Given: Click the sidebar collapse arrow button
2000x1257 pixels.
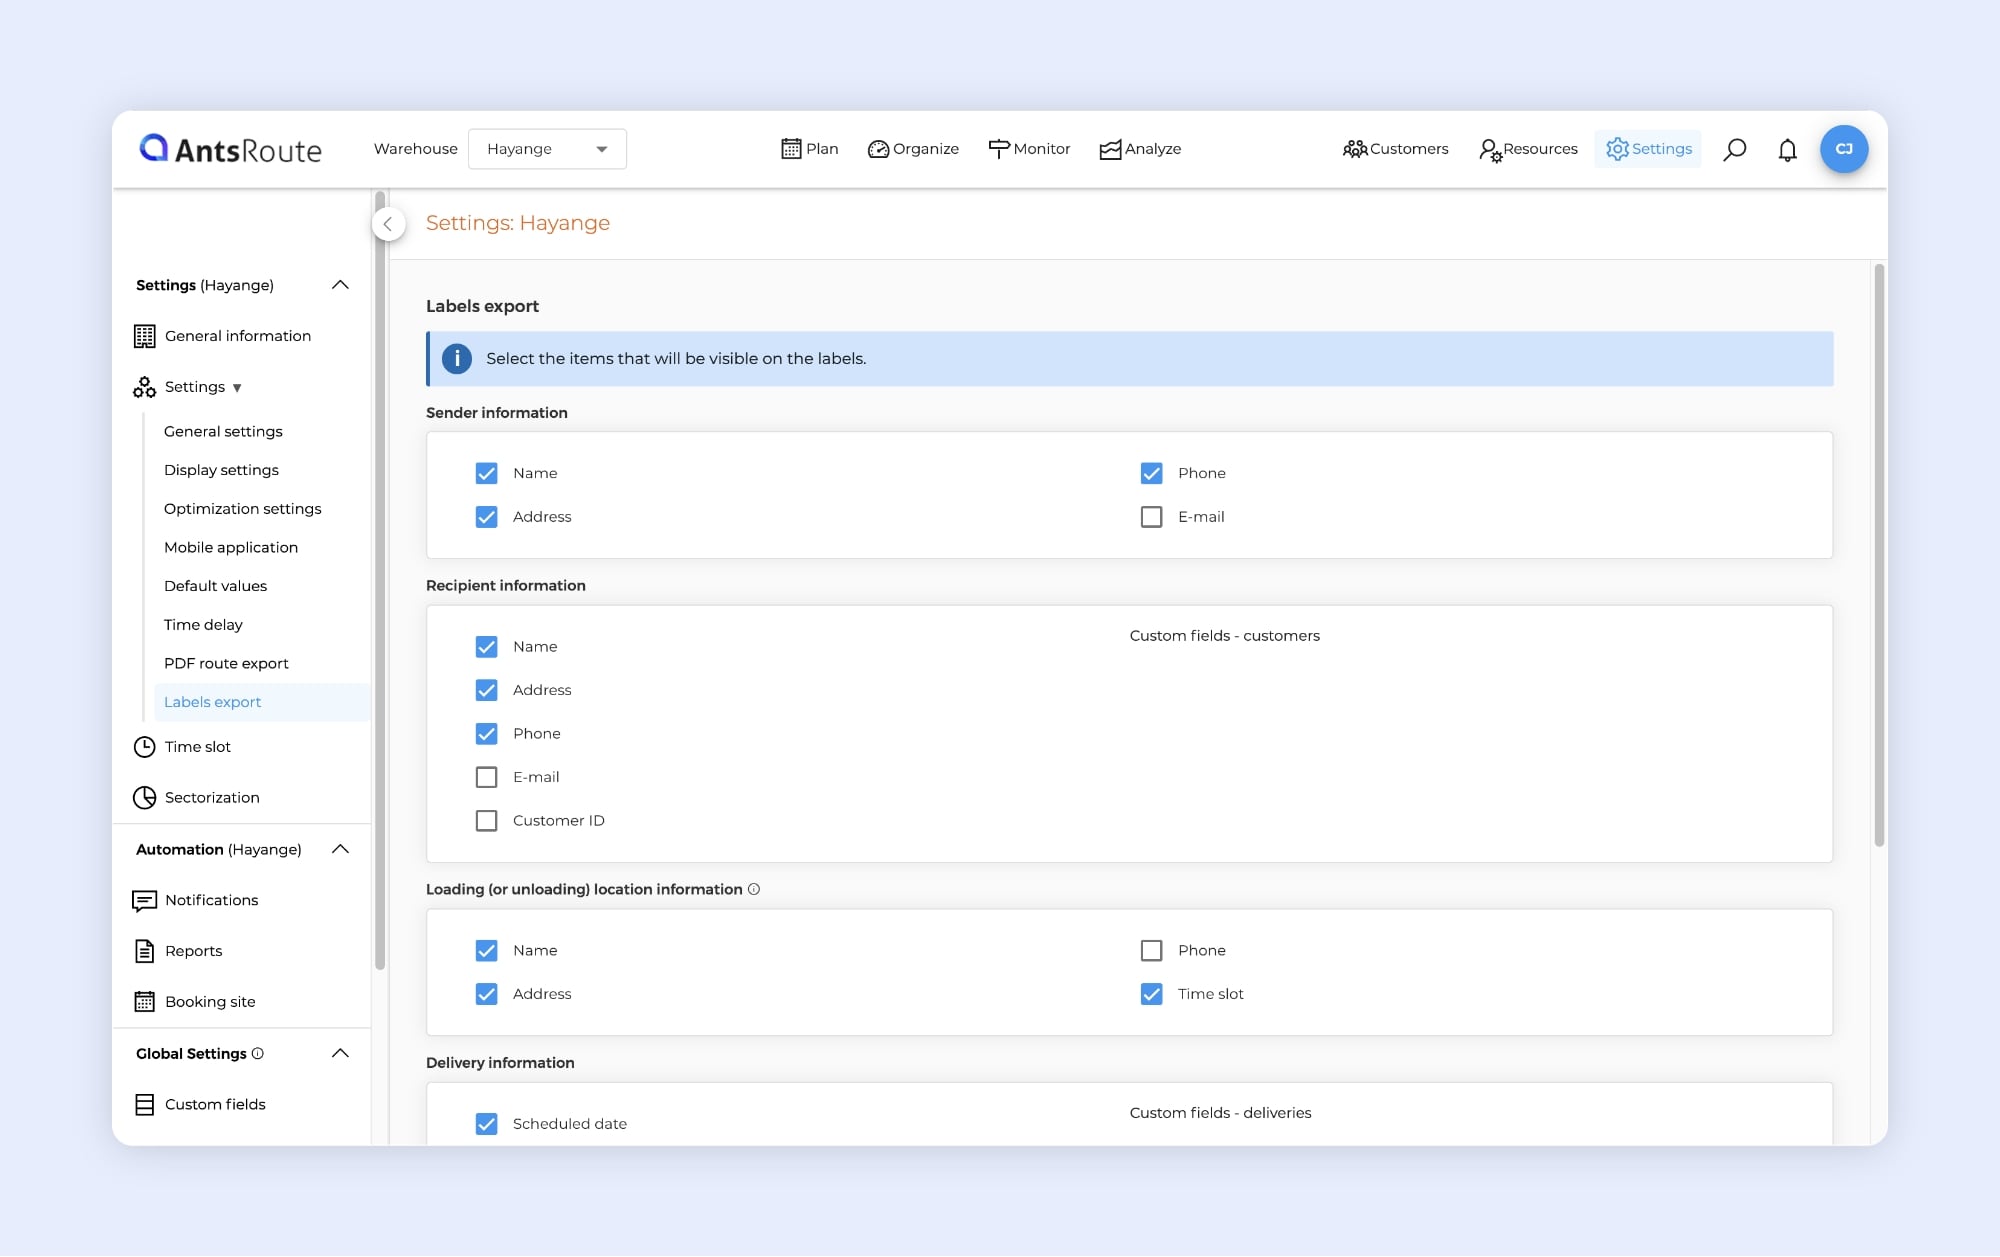Looking at the screenshot, I should pos(388,224).
